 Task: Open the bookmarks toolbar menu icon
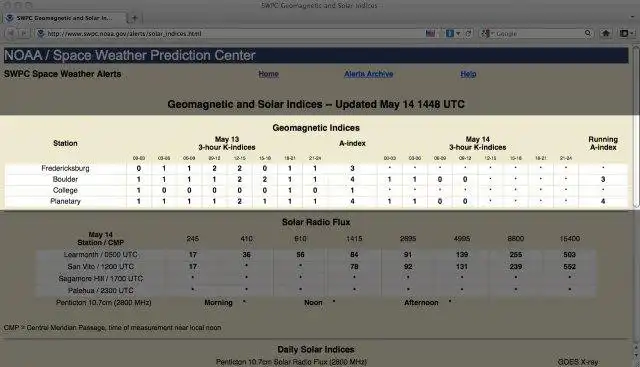(x=624, y=33)
